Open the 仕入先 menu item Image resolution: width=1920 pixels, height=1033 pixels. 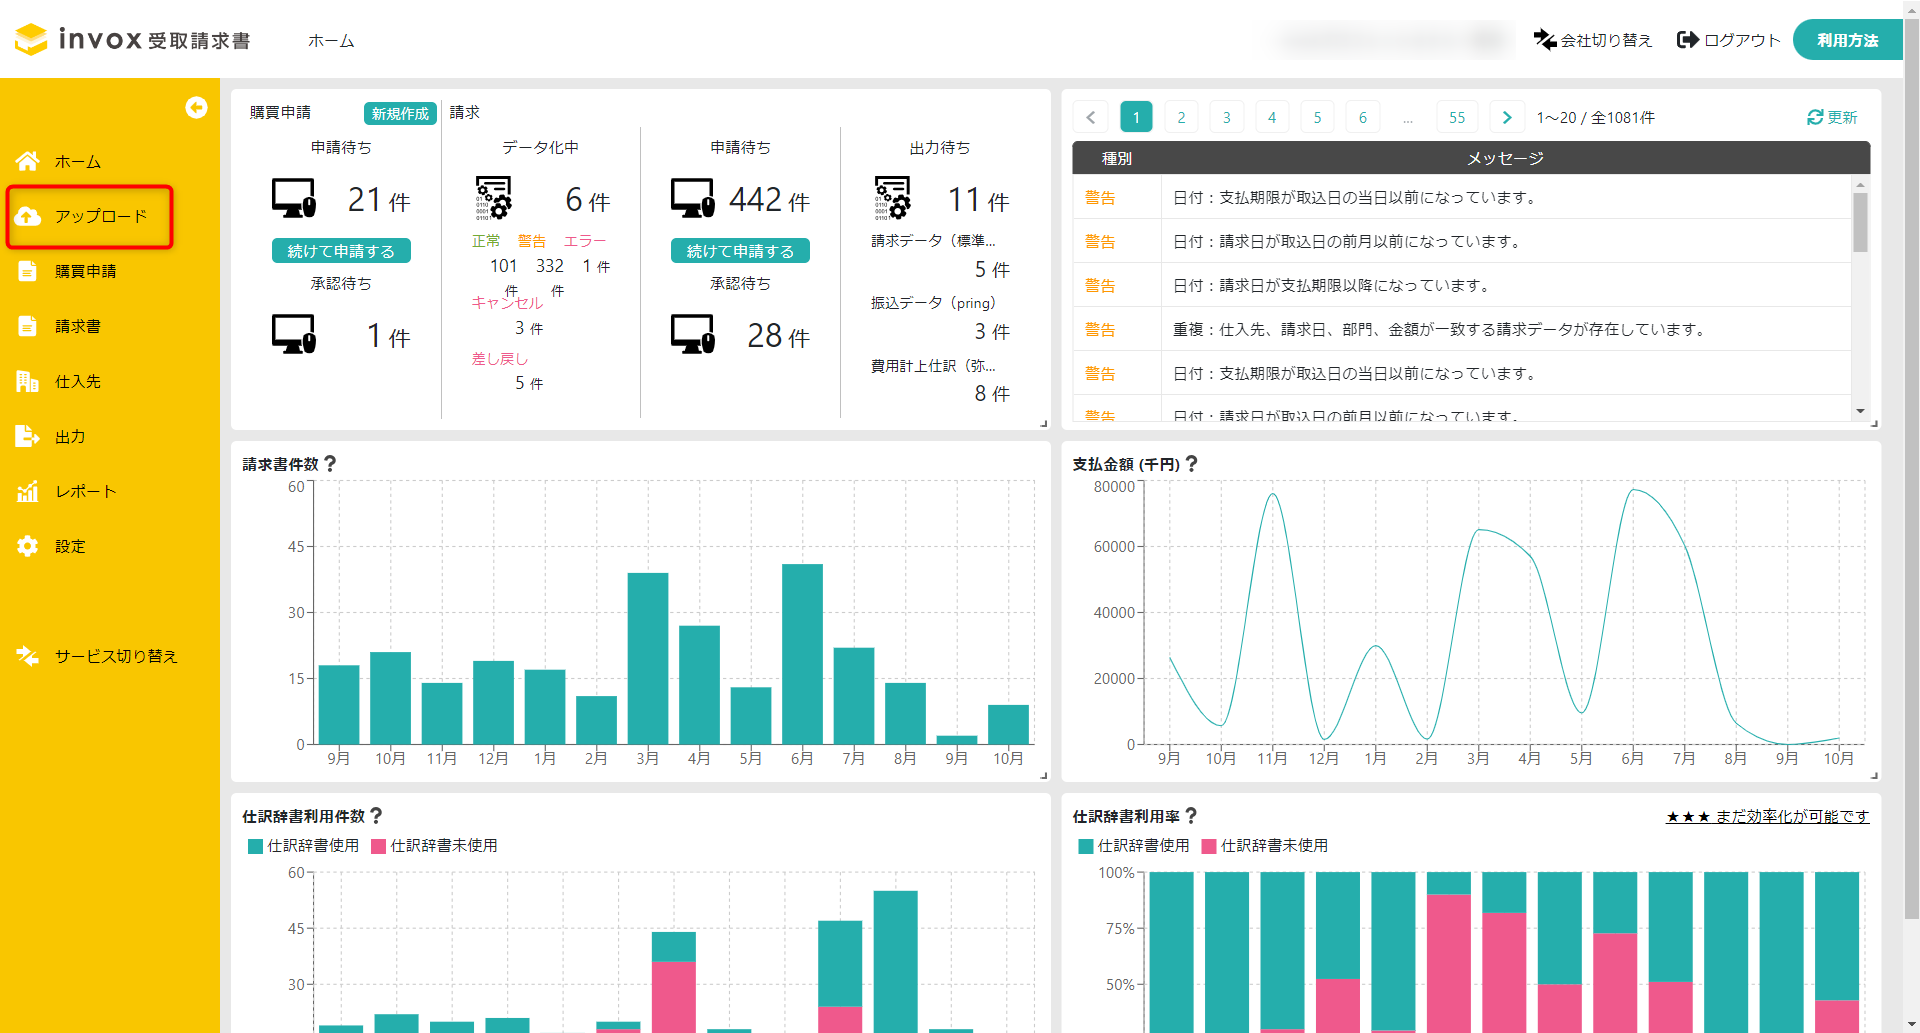tap(78, 381)
